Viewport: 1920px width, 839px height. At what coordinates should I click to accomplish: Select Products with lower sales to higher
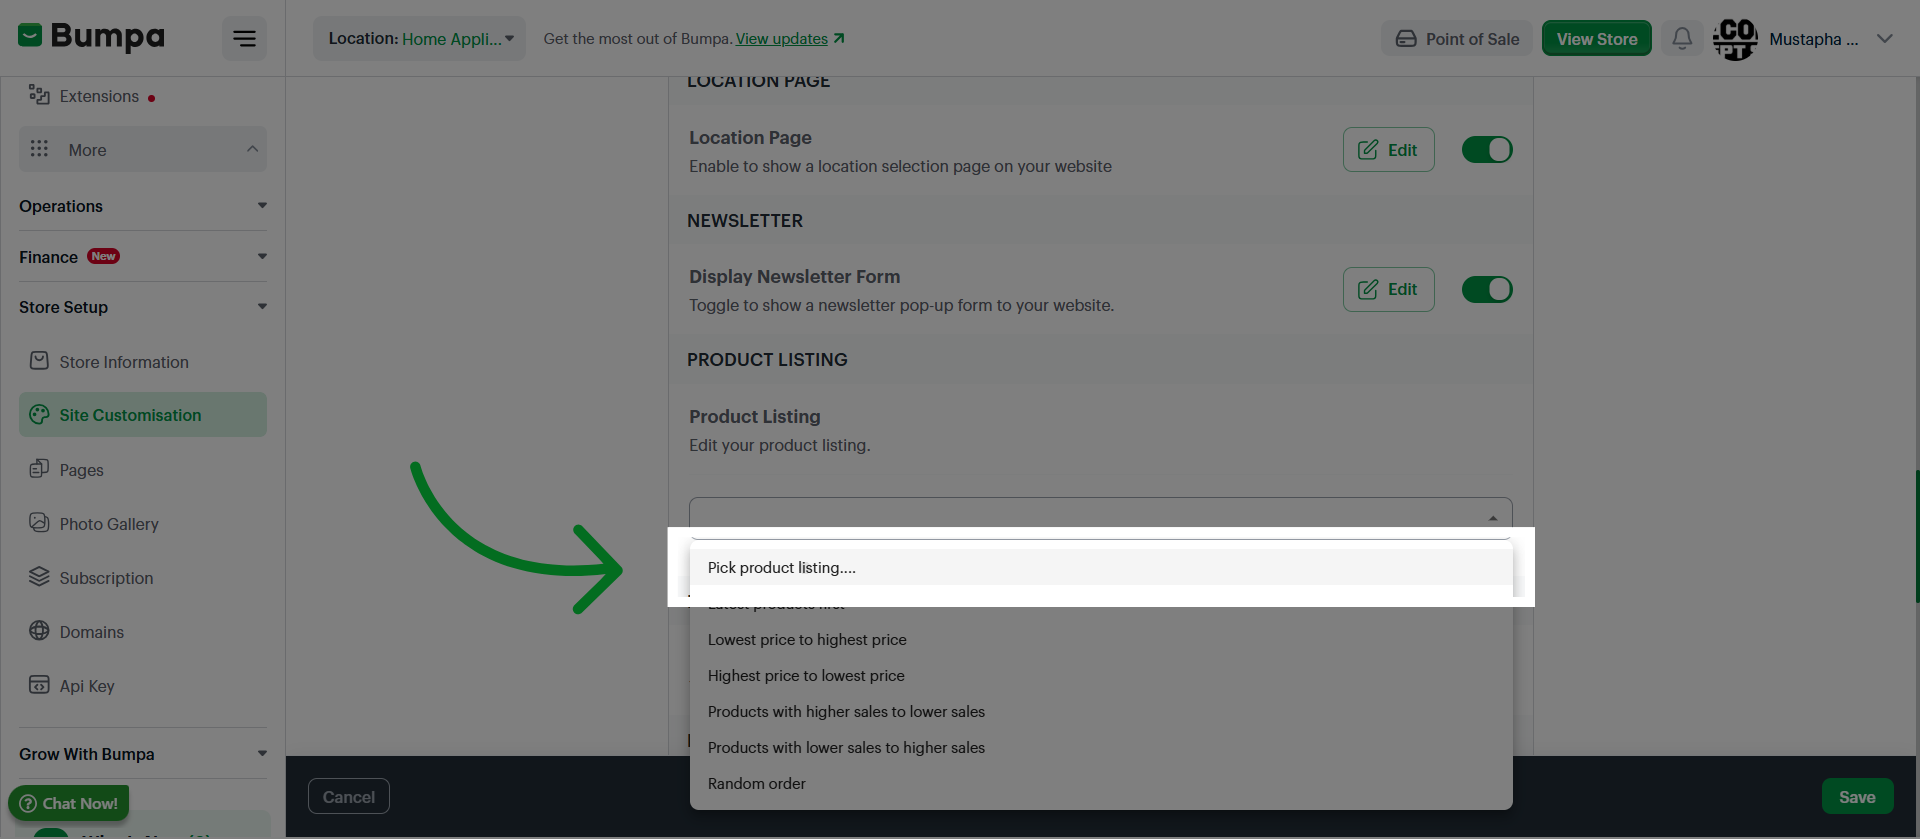pos(1101,747)
